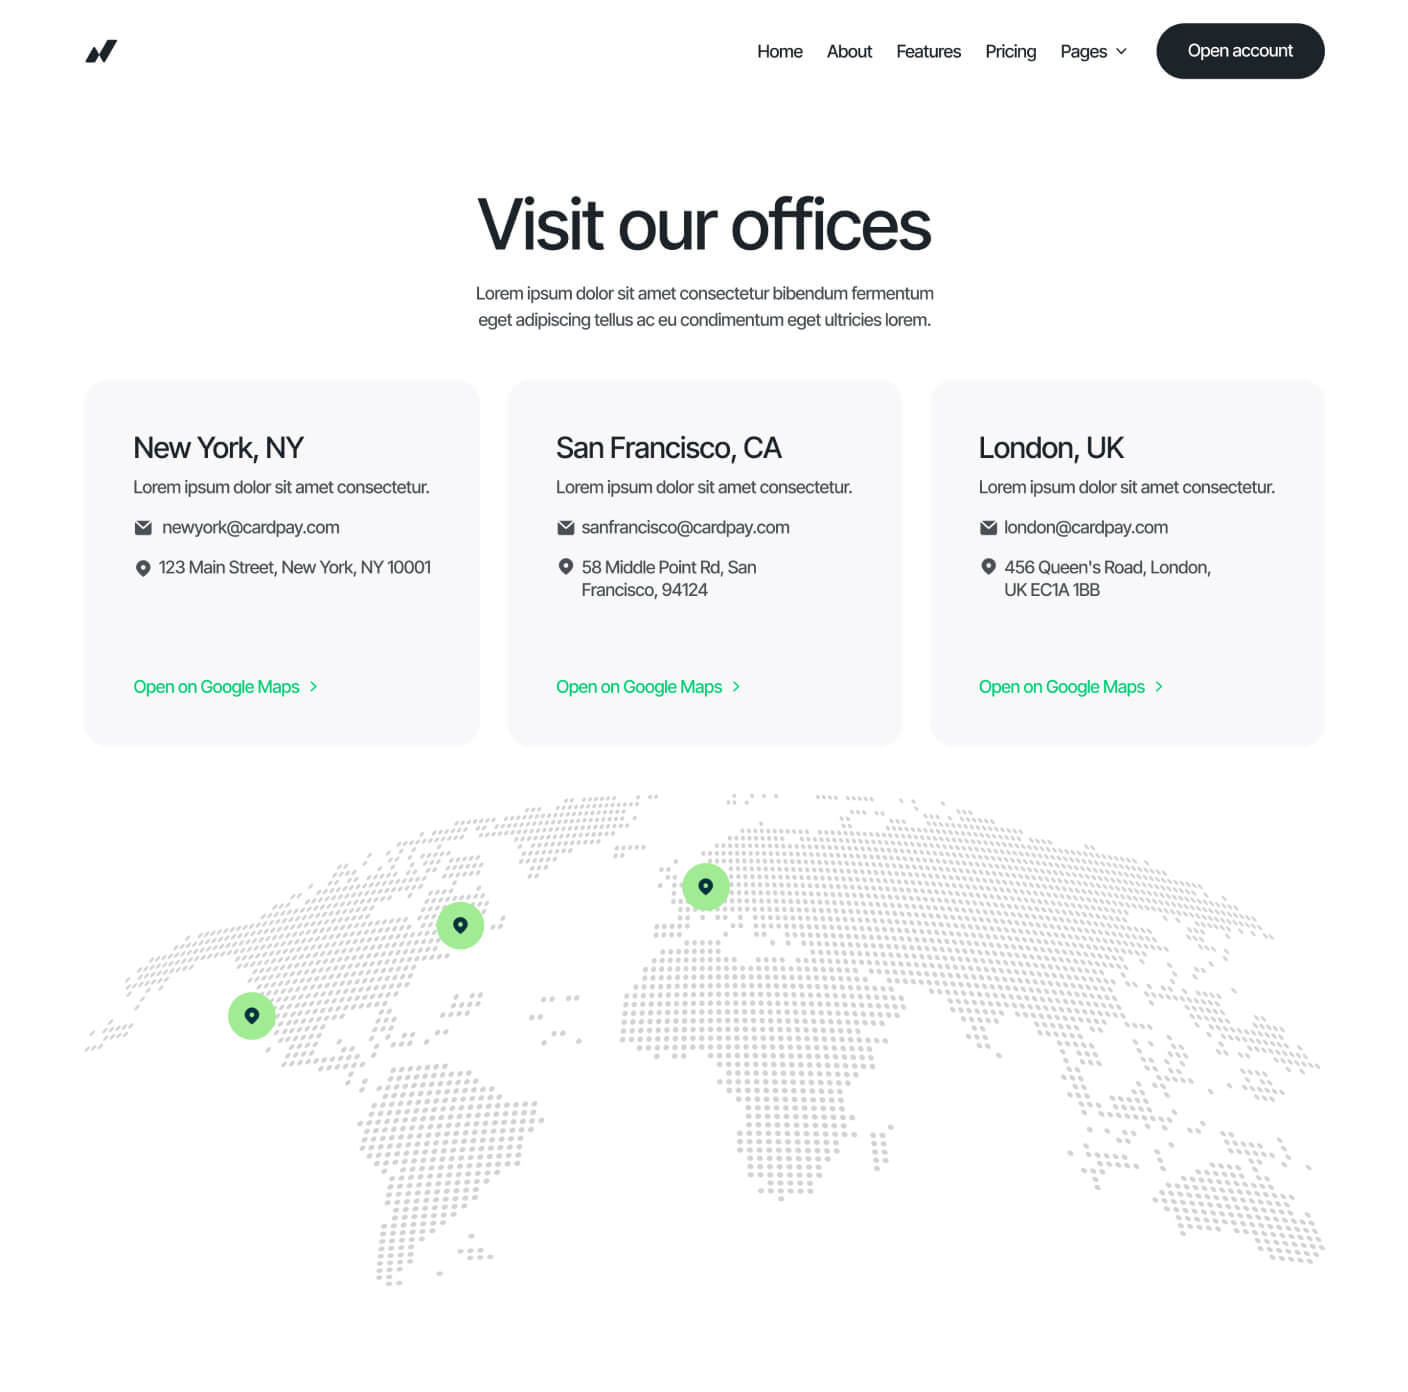Click the envelope icon next to sanfrancisco@cardpay.com
Image resolution: width=1408 pixels, height=1392 pixels.
(565, 527)
